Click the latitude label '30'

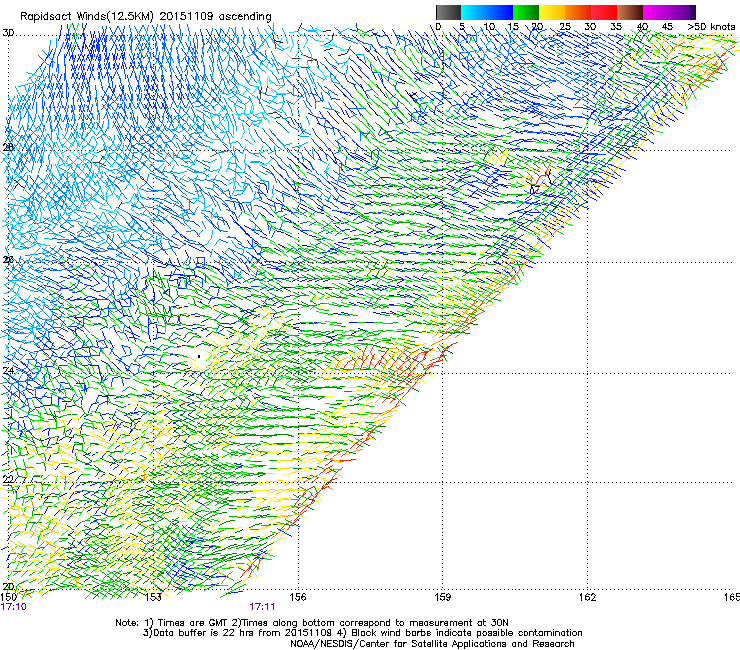[x=8, y=33]
